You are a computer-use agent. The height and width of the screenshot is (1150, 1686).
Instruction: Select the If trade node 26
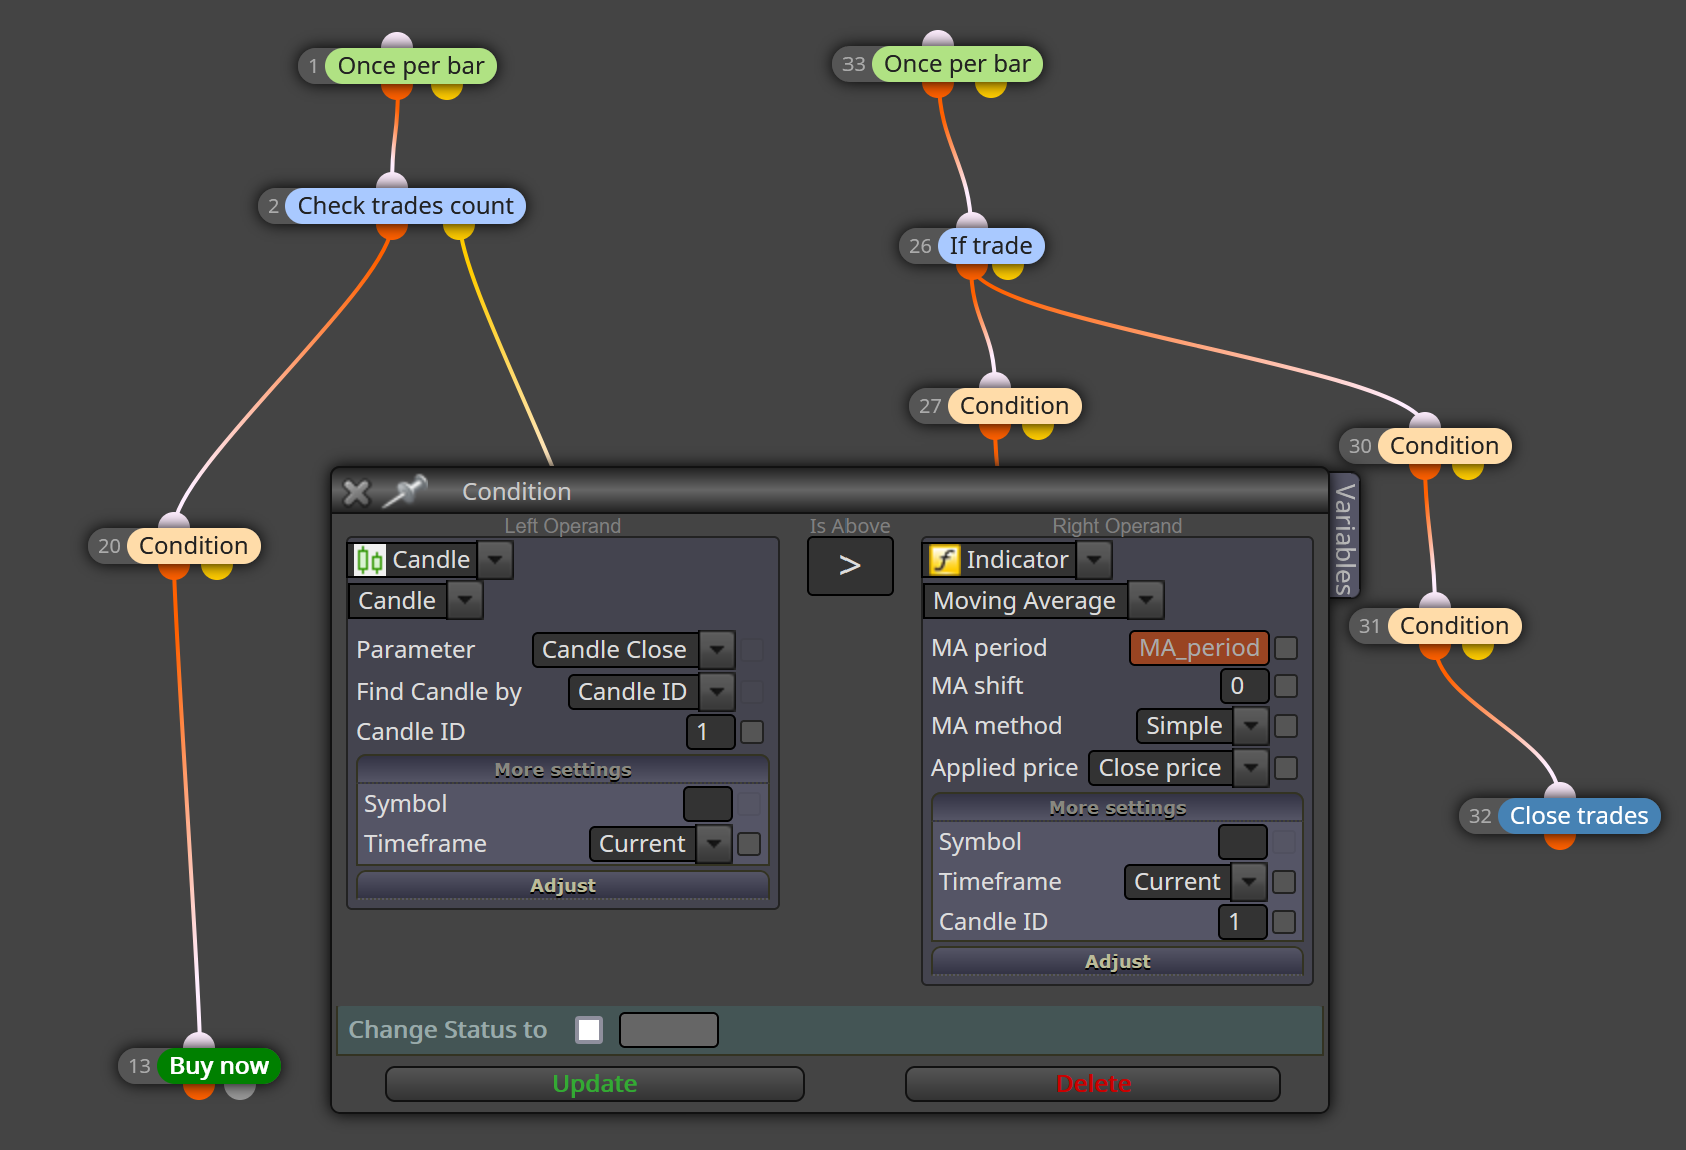[x=990, y=246]
